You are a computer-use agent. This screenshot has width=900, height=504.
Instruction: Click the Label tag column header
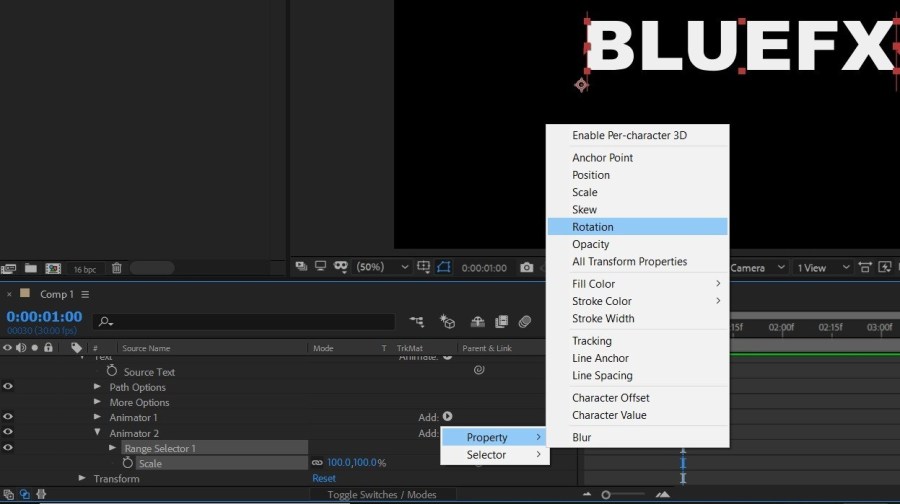76,347
